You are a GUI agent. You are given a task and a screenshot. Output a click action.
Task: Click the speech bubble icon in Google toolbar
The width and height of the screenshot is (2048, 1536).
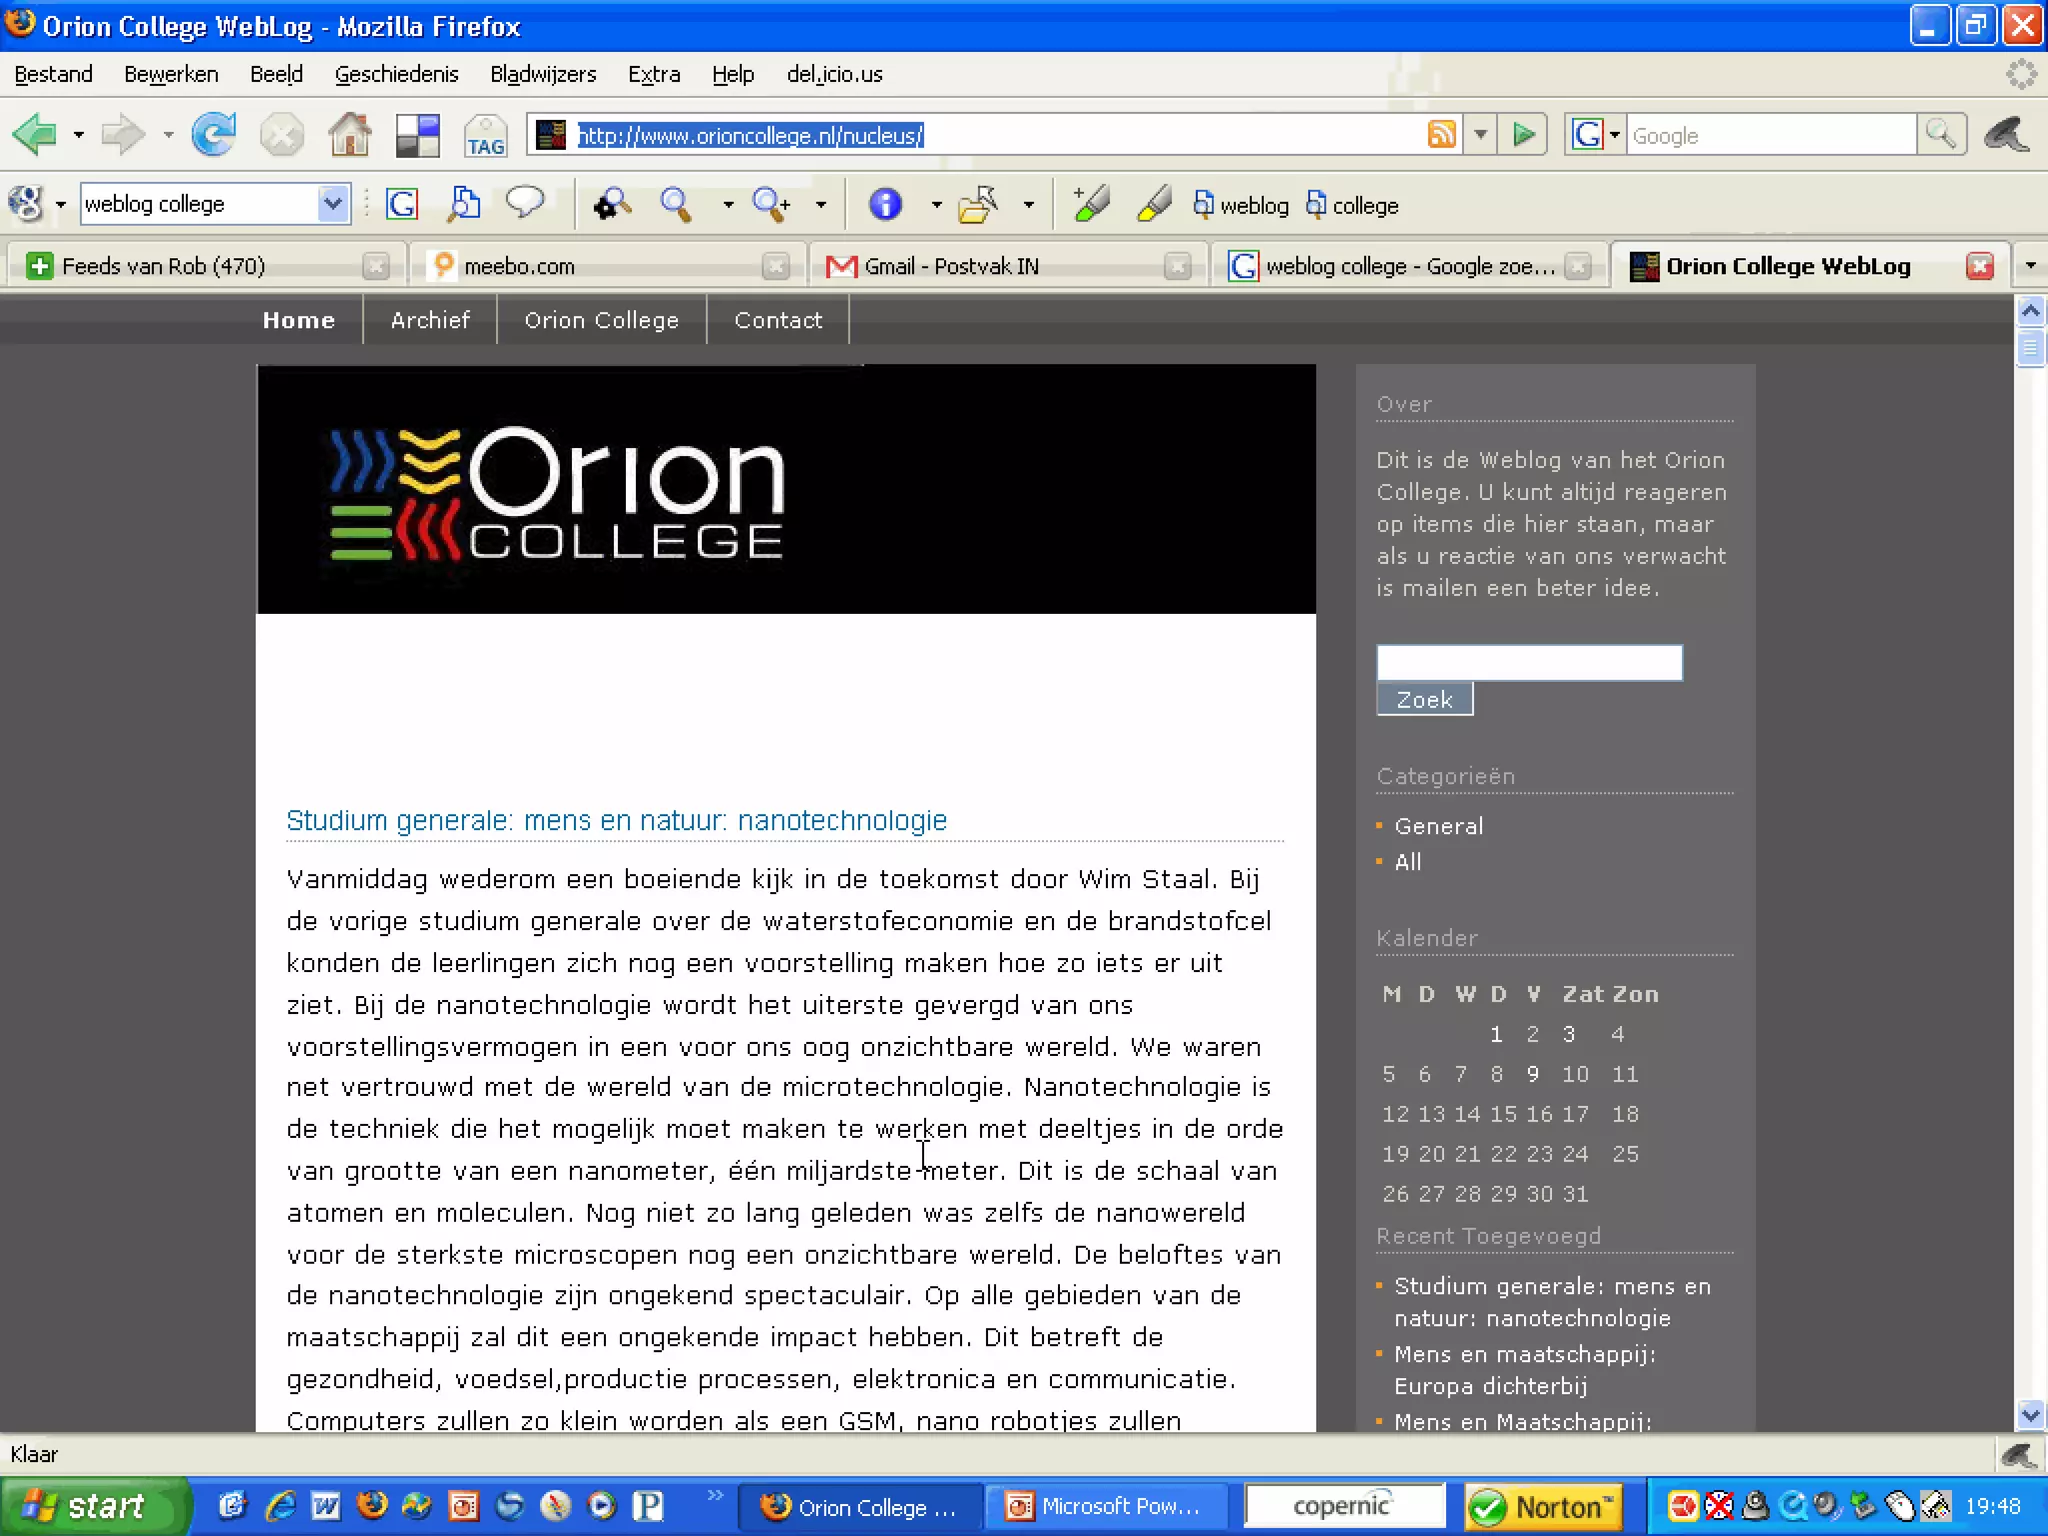click(x=524, y=203)
